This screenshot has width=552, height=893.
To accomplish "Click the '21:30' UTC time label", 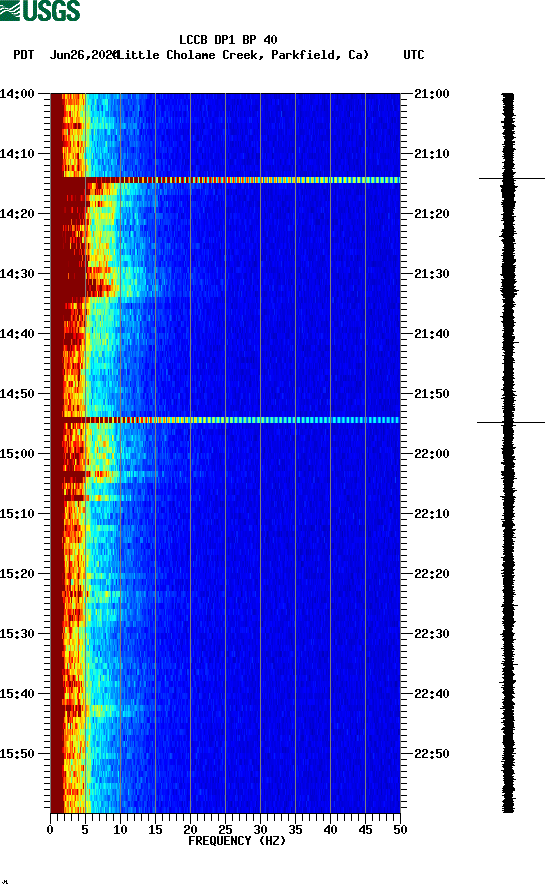I will (x=432, y=273).
